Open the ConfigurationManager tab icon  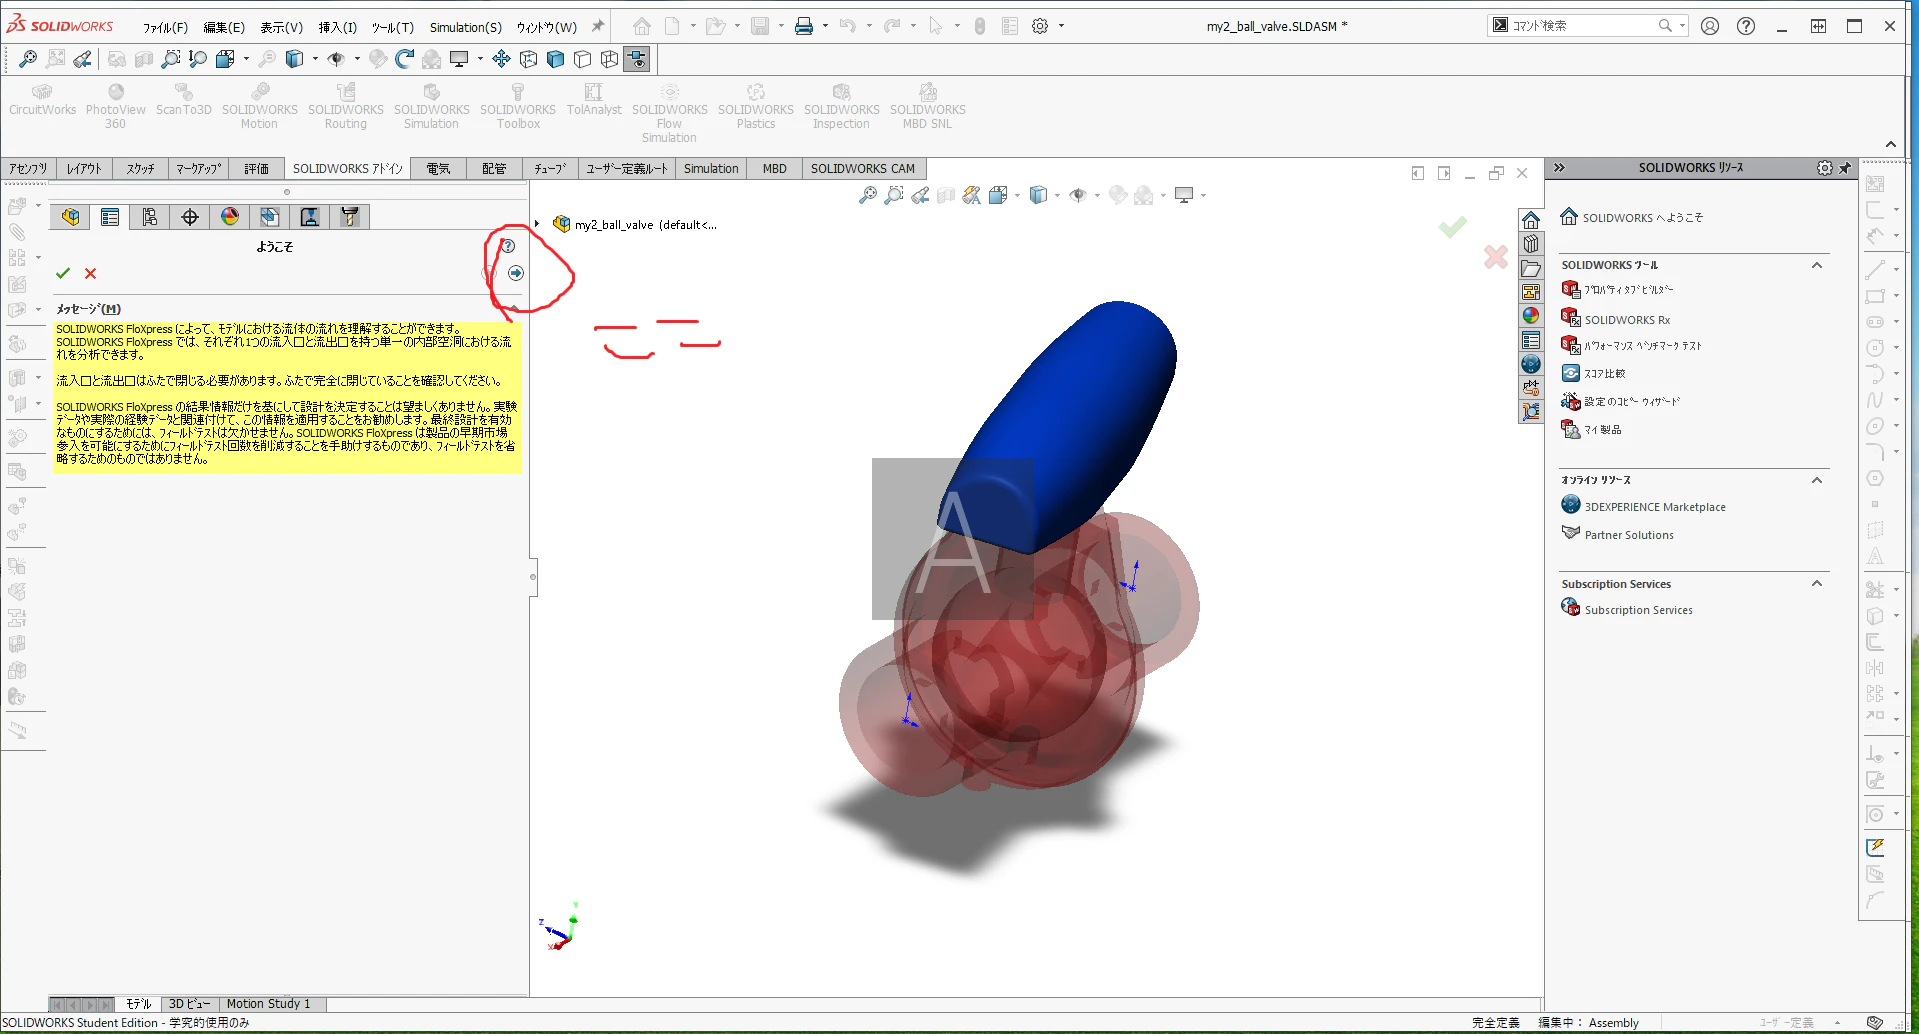pos(150,217)
